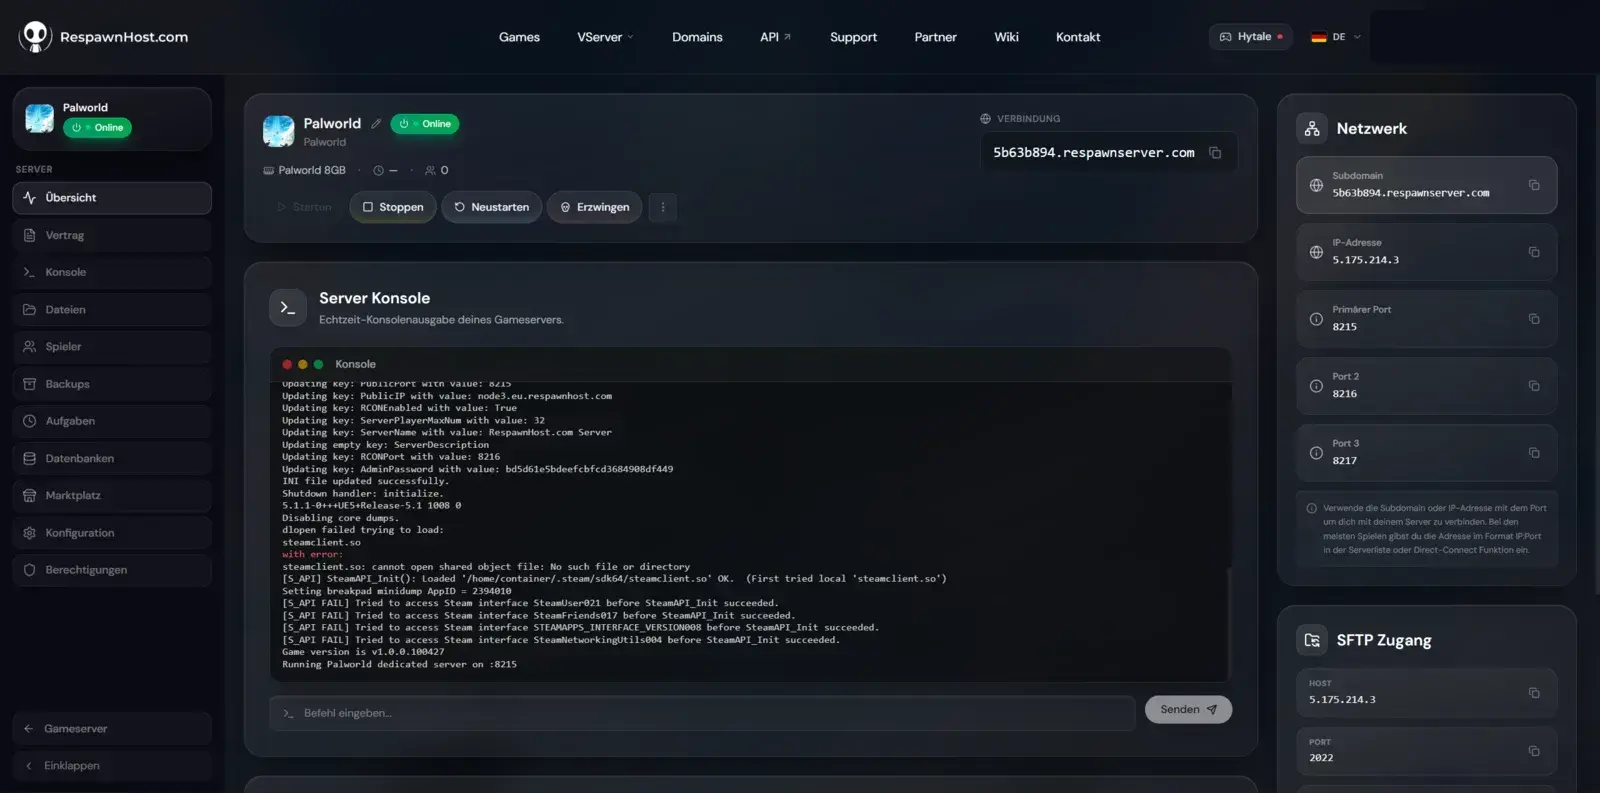Open the Aufgaben tasks section
The image size is (1600, 793).
pyautogui.click(x=112, y=421)
